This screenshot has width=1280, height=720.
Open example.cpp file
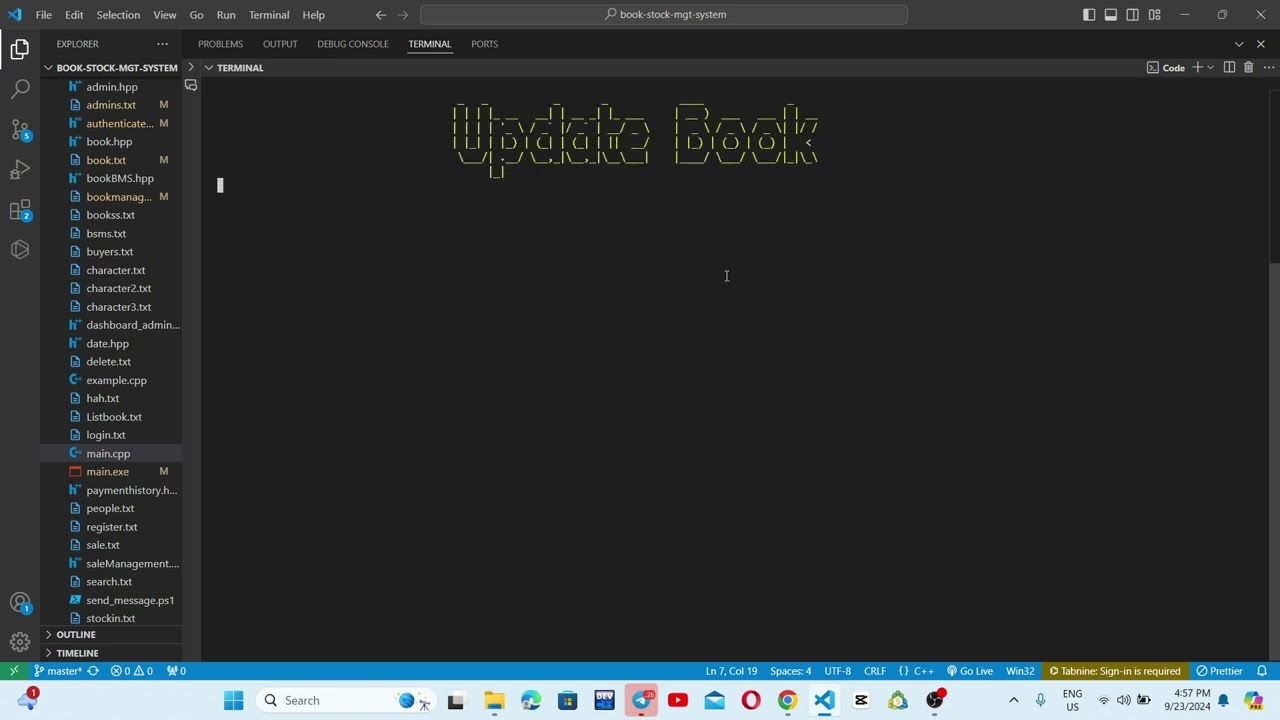[x=111, y=381]
